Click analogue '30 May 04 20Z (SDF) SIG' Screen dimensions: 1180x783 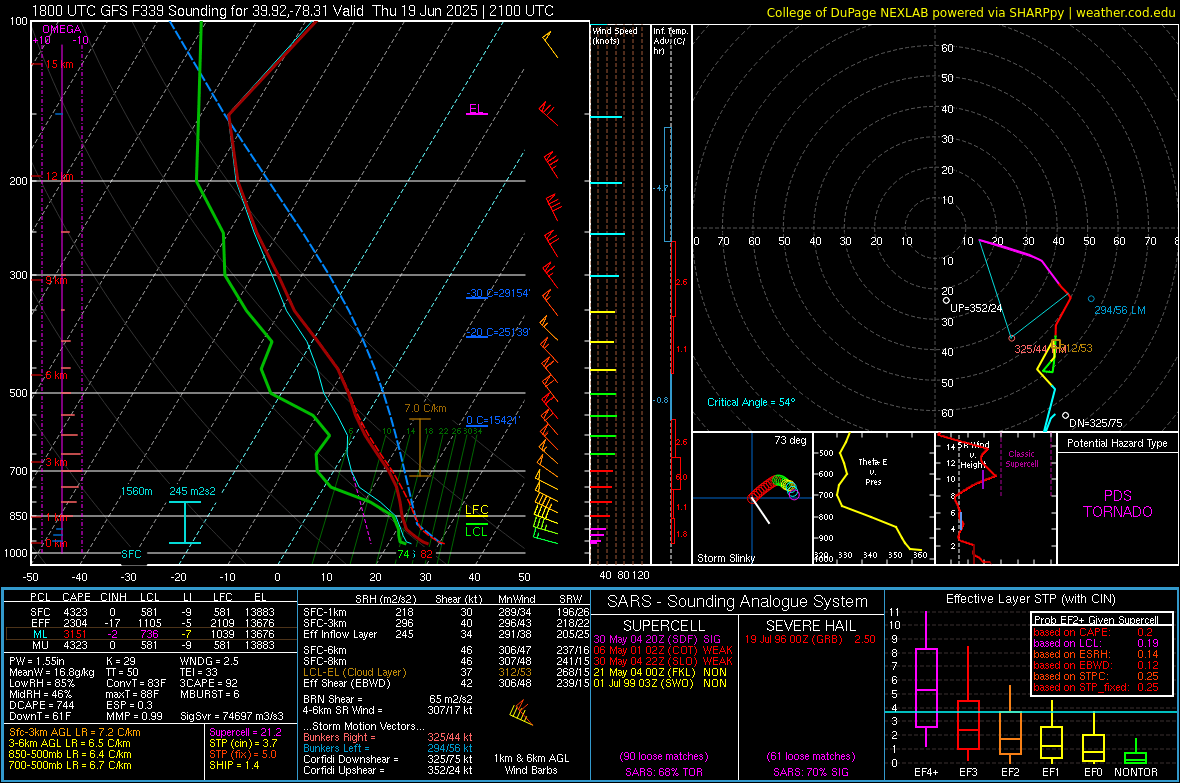[657, 639]
